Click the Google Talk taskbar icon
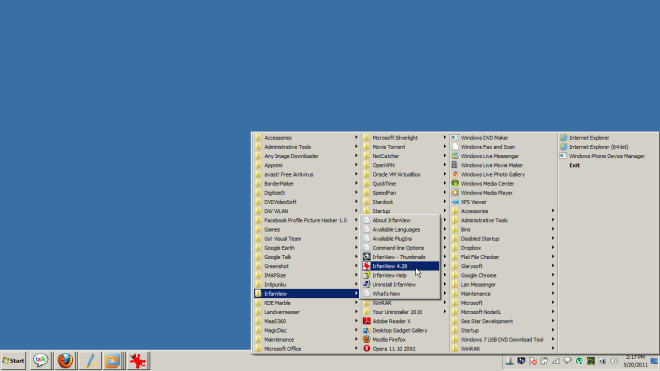The height and width of the screenshot is (371, 660). coord(40,360)
